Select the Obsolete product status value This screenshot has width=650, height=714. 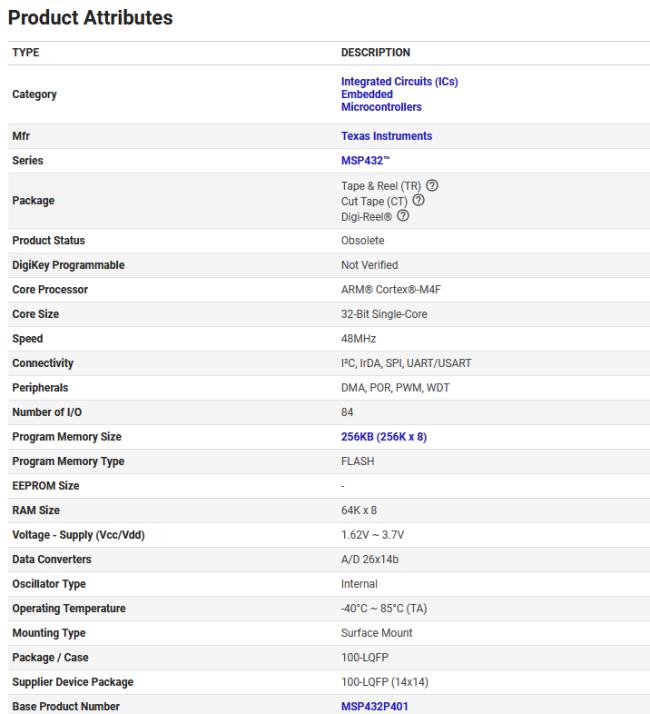(362, 241)
